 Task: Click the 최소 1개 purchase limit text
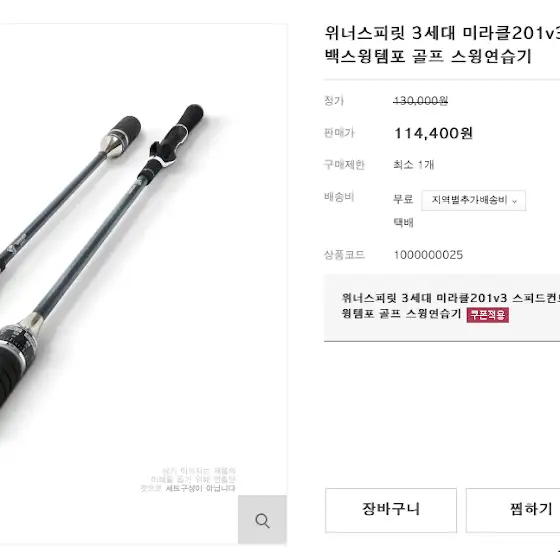point(414,165)
